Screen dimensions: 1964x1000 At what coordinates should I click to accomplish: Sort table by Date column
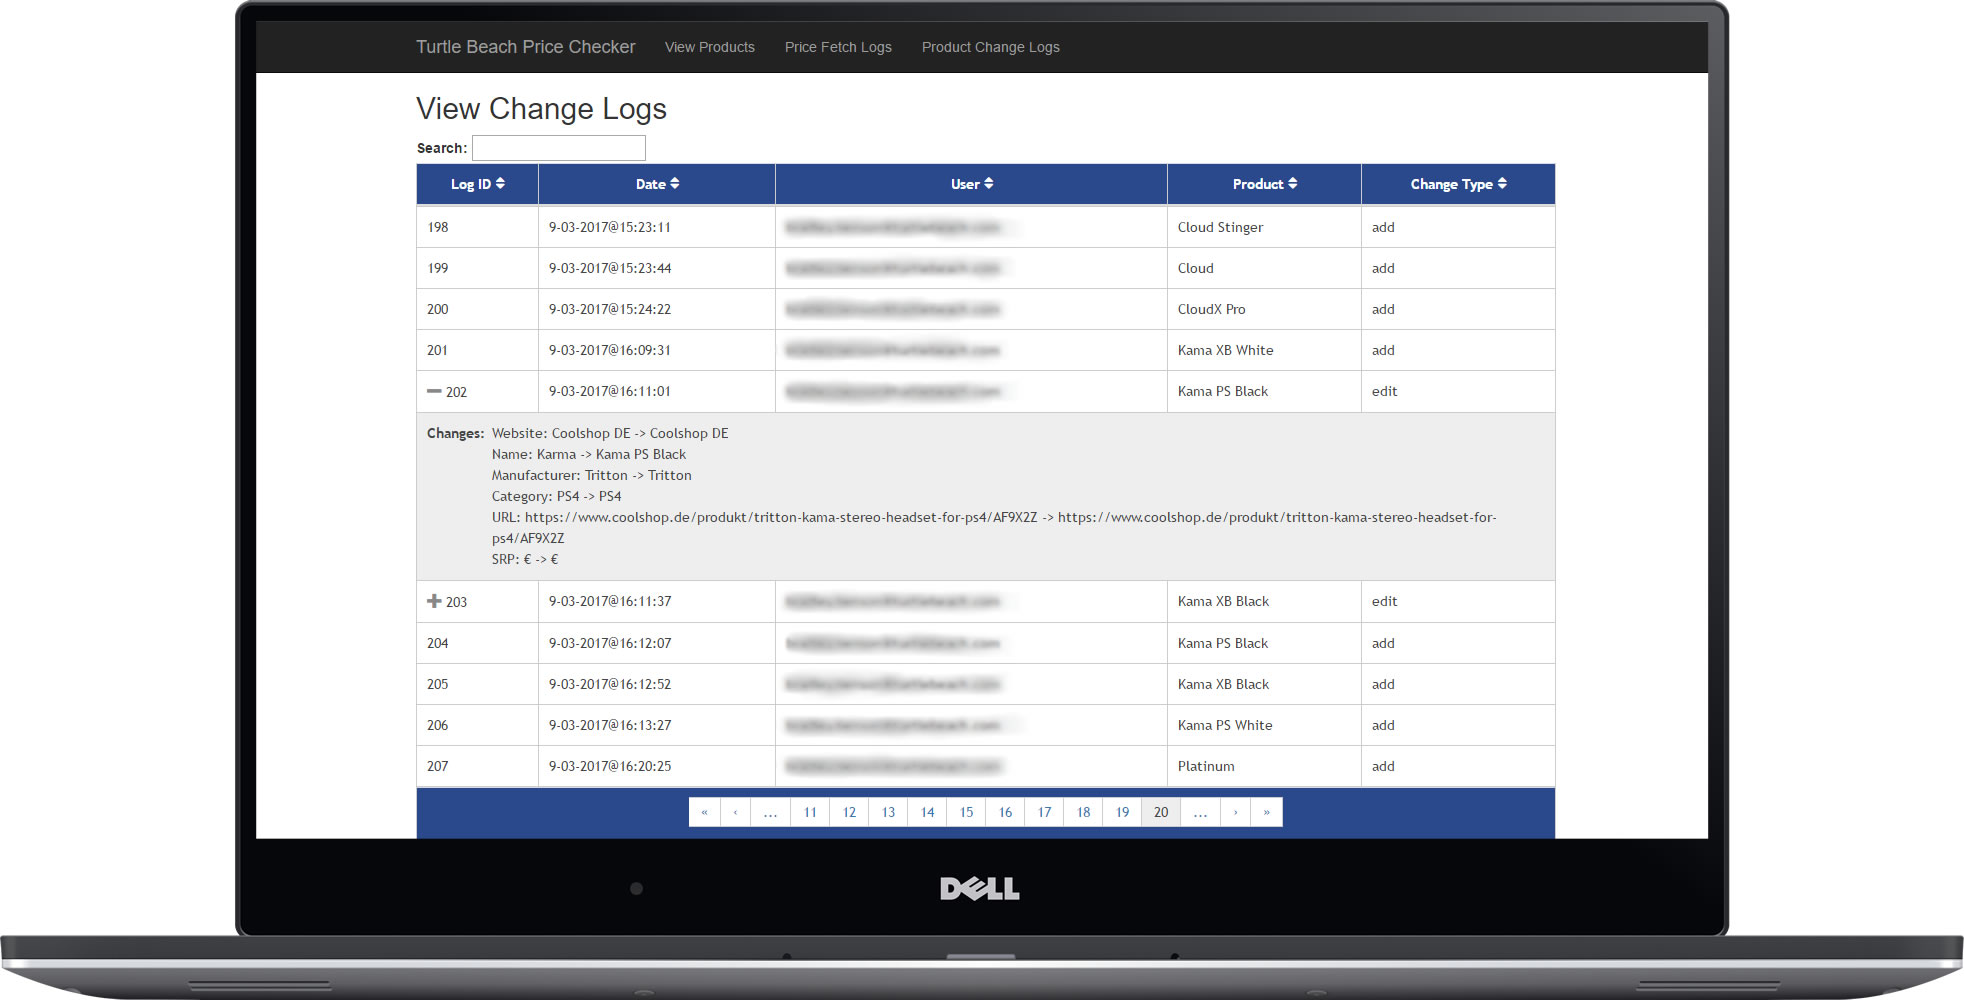(x=657, y=184)
